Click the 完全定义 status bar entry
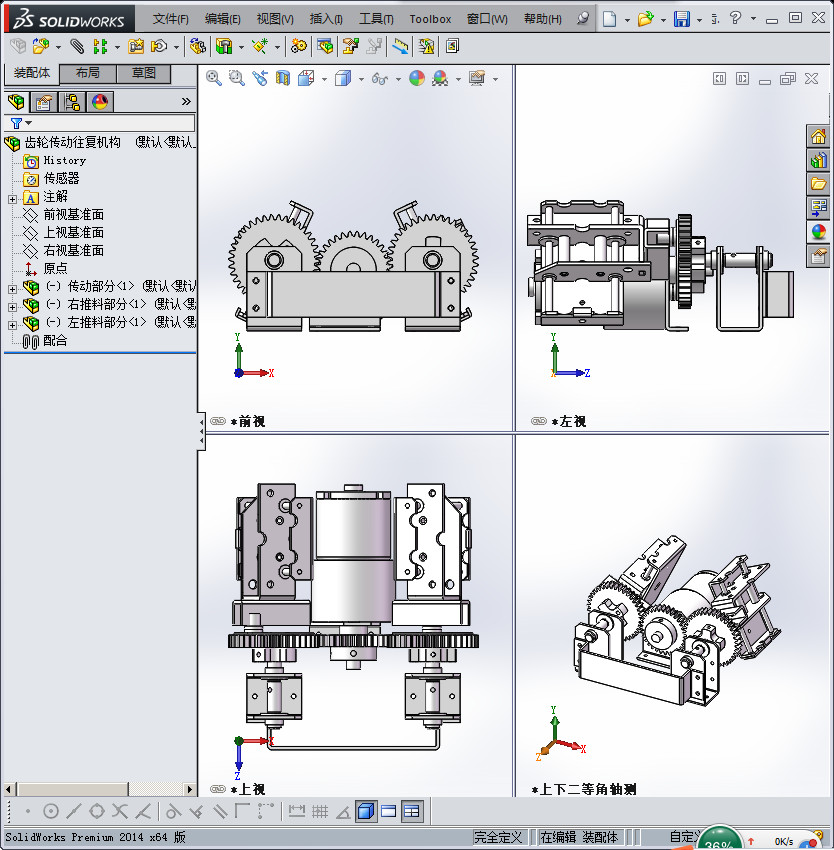 pos(498,837)
